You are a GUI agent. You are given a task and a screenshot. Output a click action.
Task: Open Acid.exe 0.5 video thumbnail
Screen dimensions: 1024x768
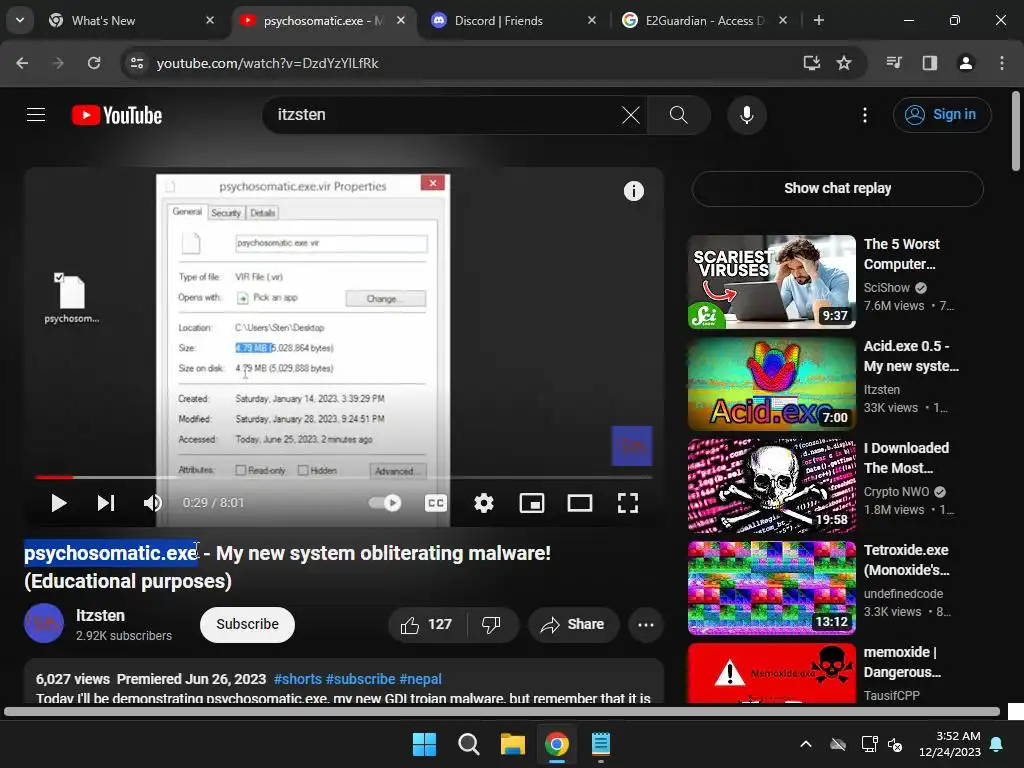click(x=771, y=383)
